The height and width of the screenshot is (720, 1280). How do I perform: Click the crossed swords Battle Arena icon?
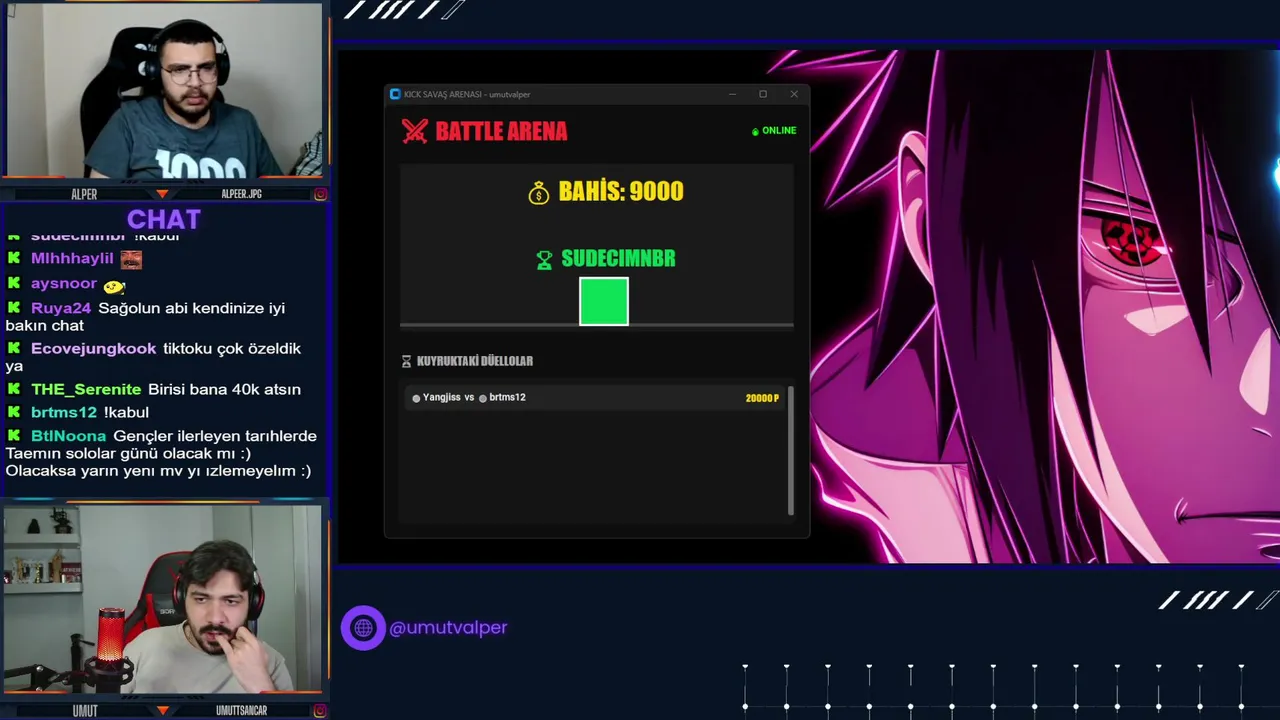tap(415, 131)
